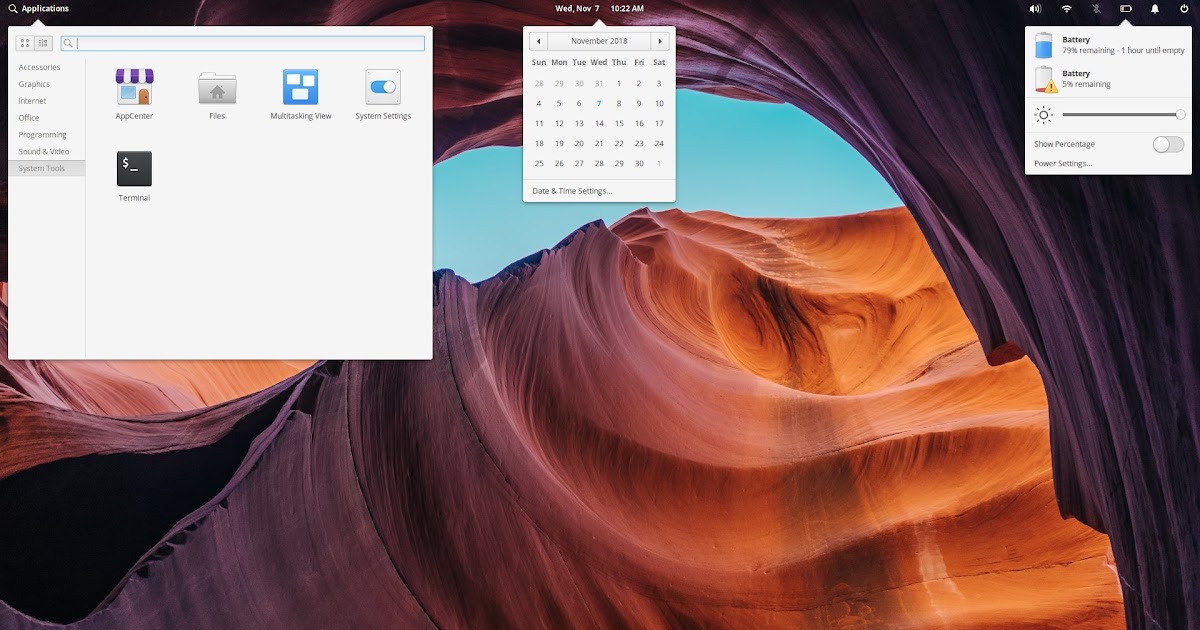Select November 4 in the calendar

pyautogui.click(x=539, y=103)
